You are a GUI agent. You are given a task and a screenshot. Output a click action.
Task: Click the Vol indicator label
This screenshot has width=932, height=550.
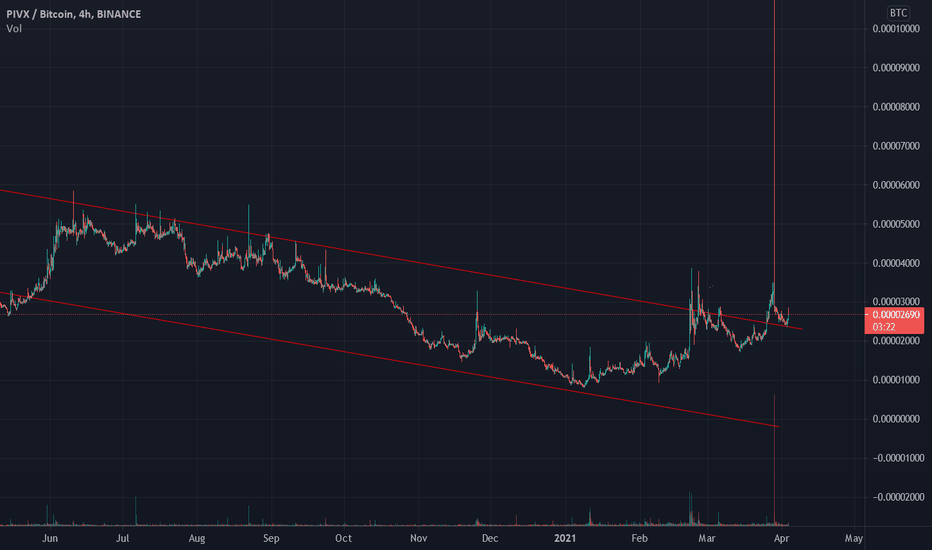tap(14, 29)
